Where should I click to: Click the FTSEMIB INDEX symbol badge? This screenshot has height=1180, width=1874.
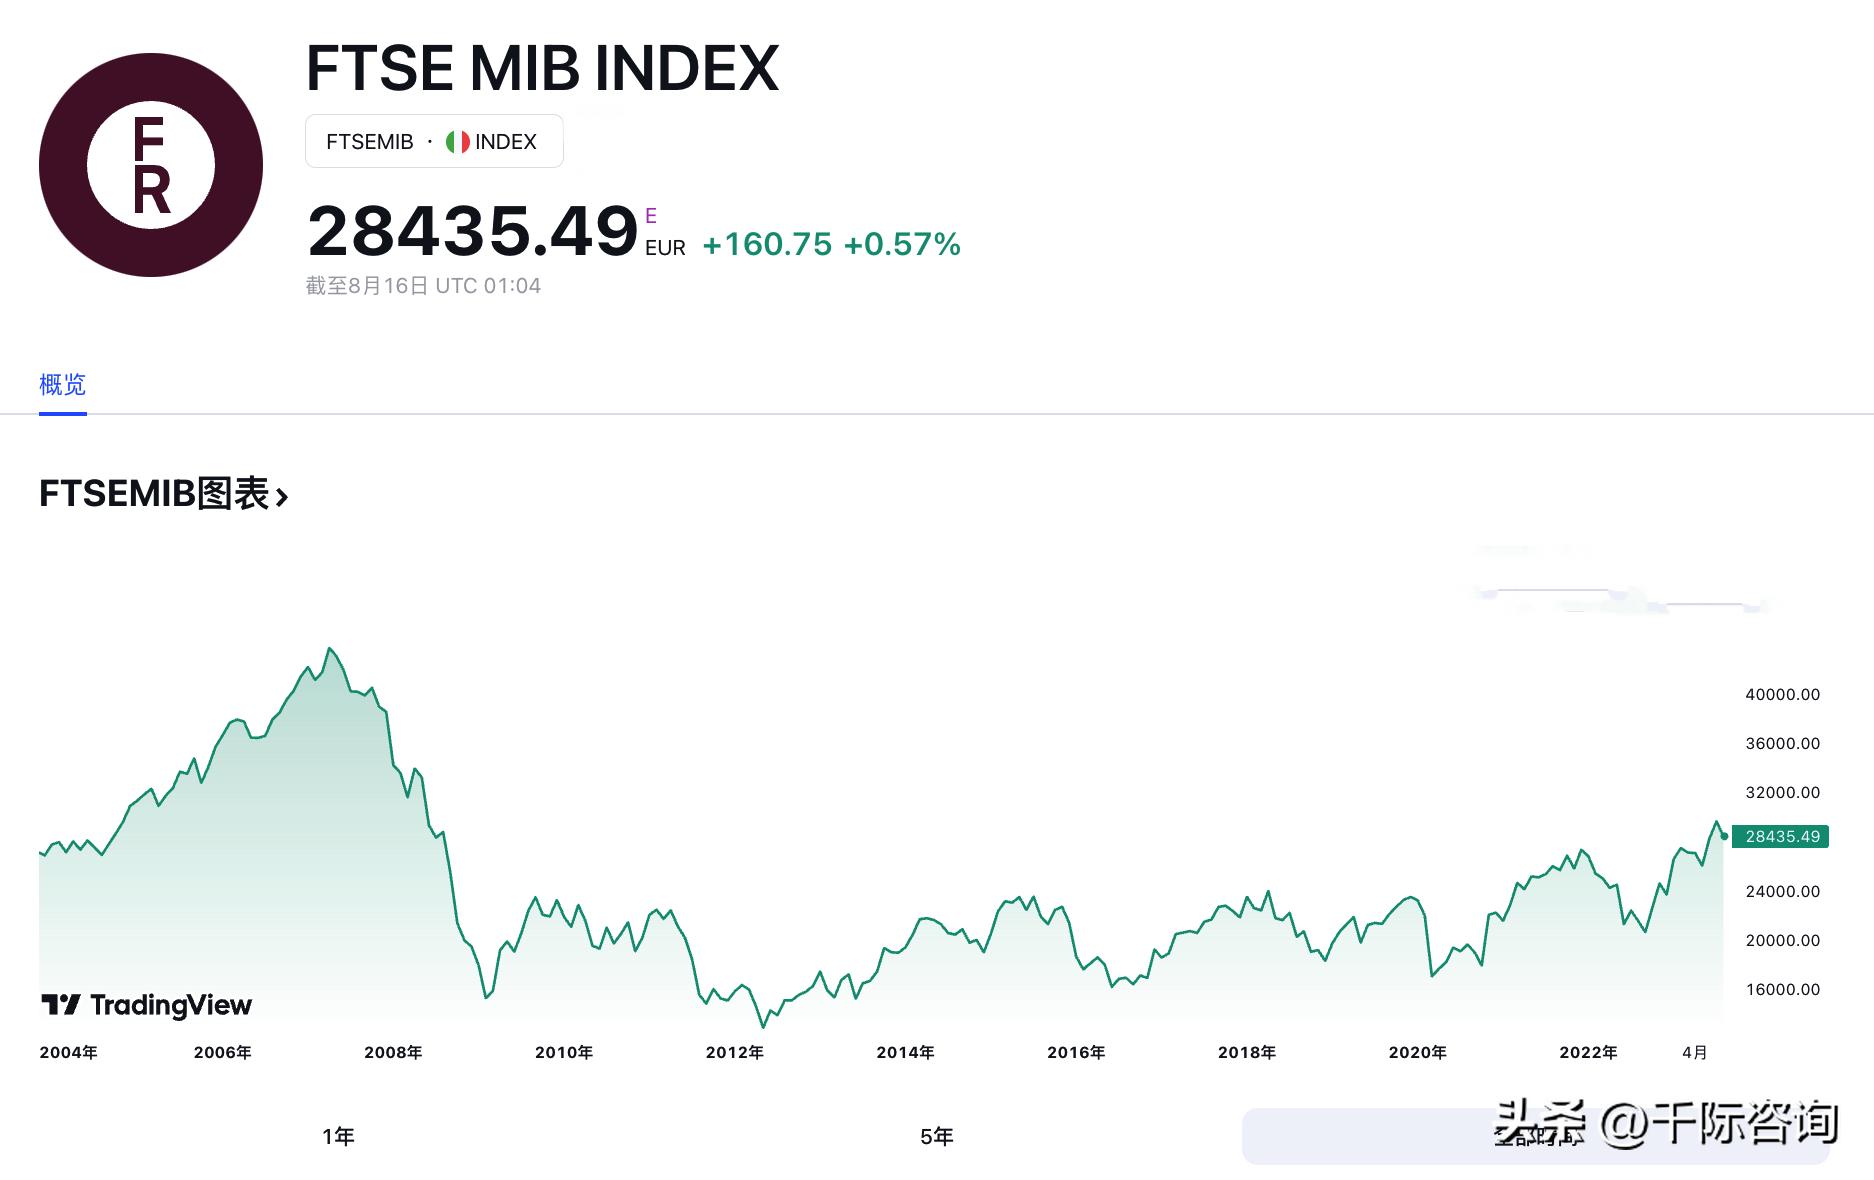(x=434, y=142)
